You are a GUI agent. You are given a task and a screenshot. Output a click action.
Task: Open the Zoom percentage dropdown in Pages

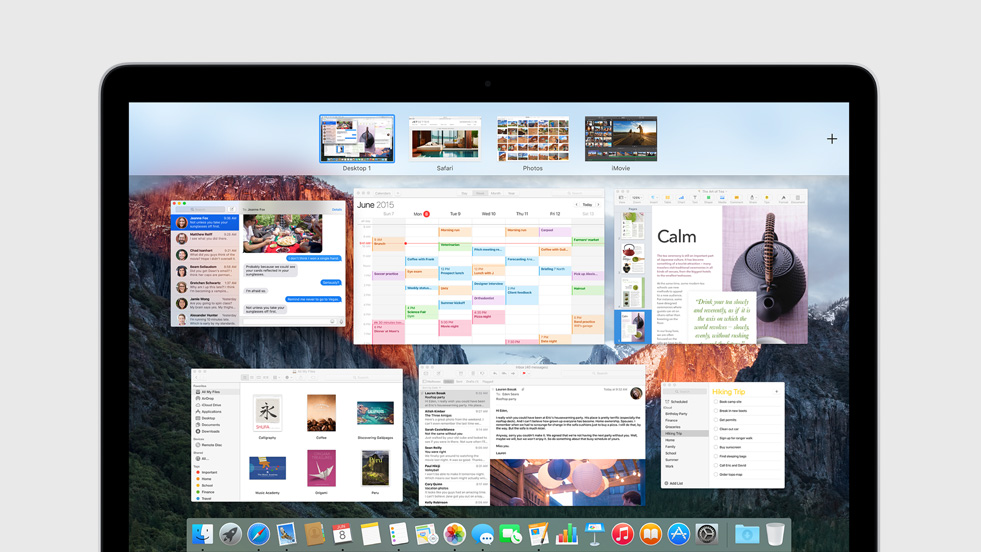[x=636, y=198]
